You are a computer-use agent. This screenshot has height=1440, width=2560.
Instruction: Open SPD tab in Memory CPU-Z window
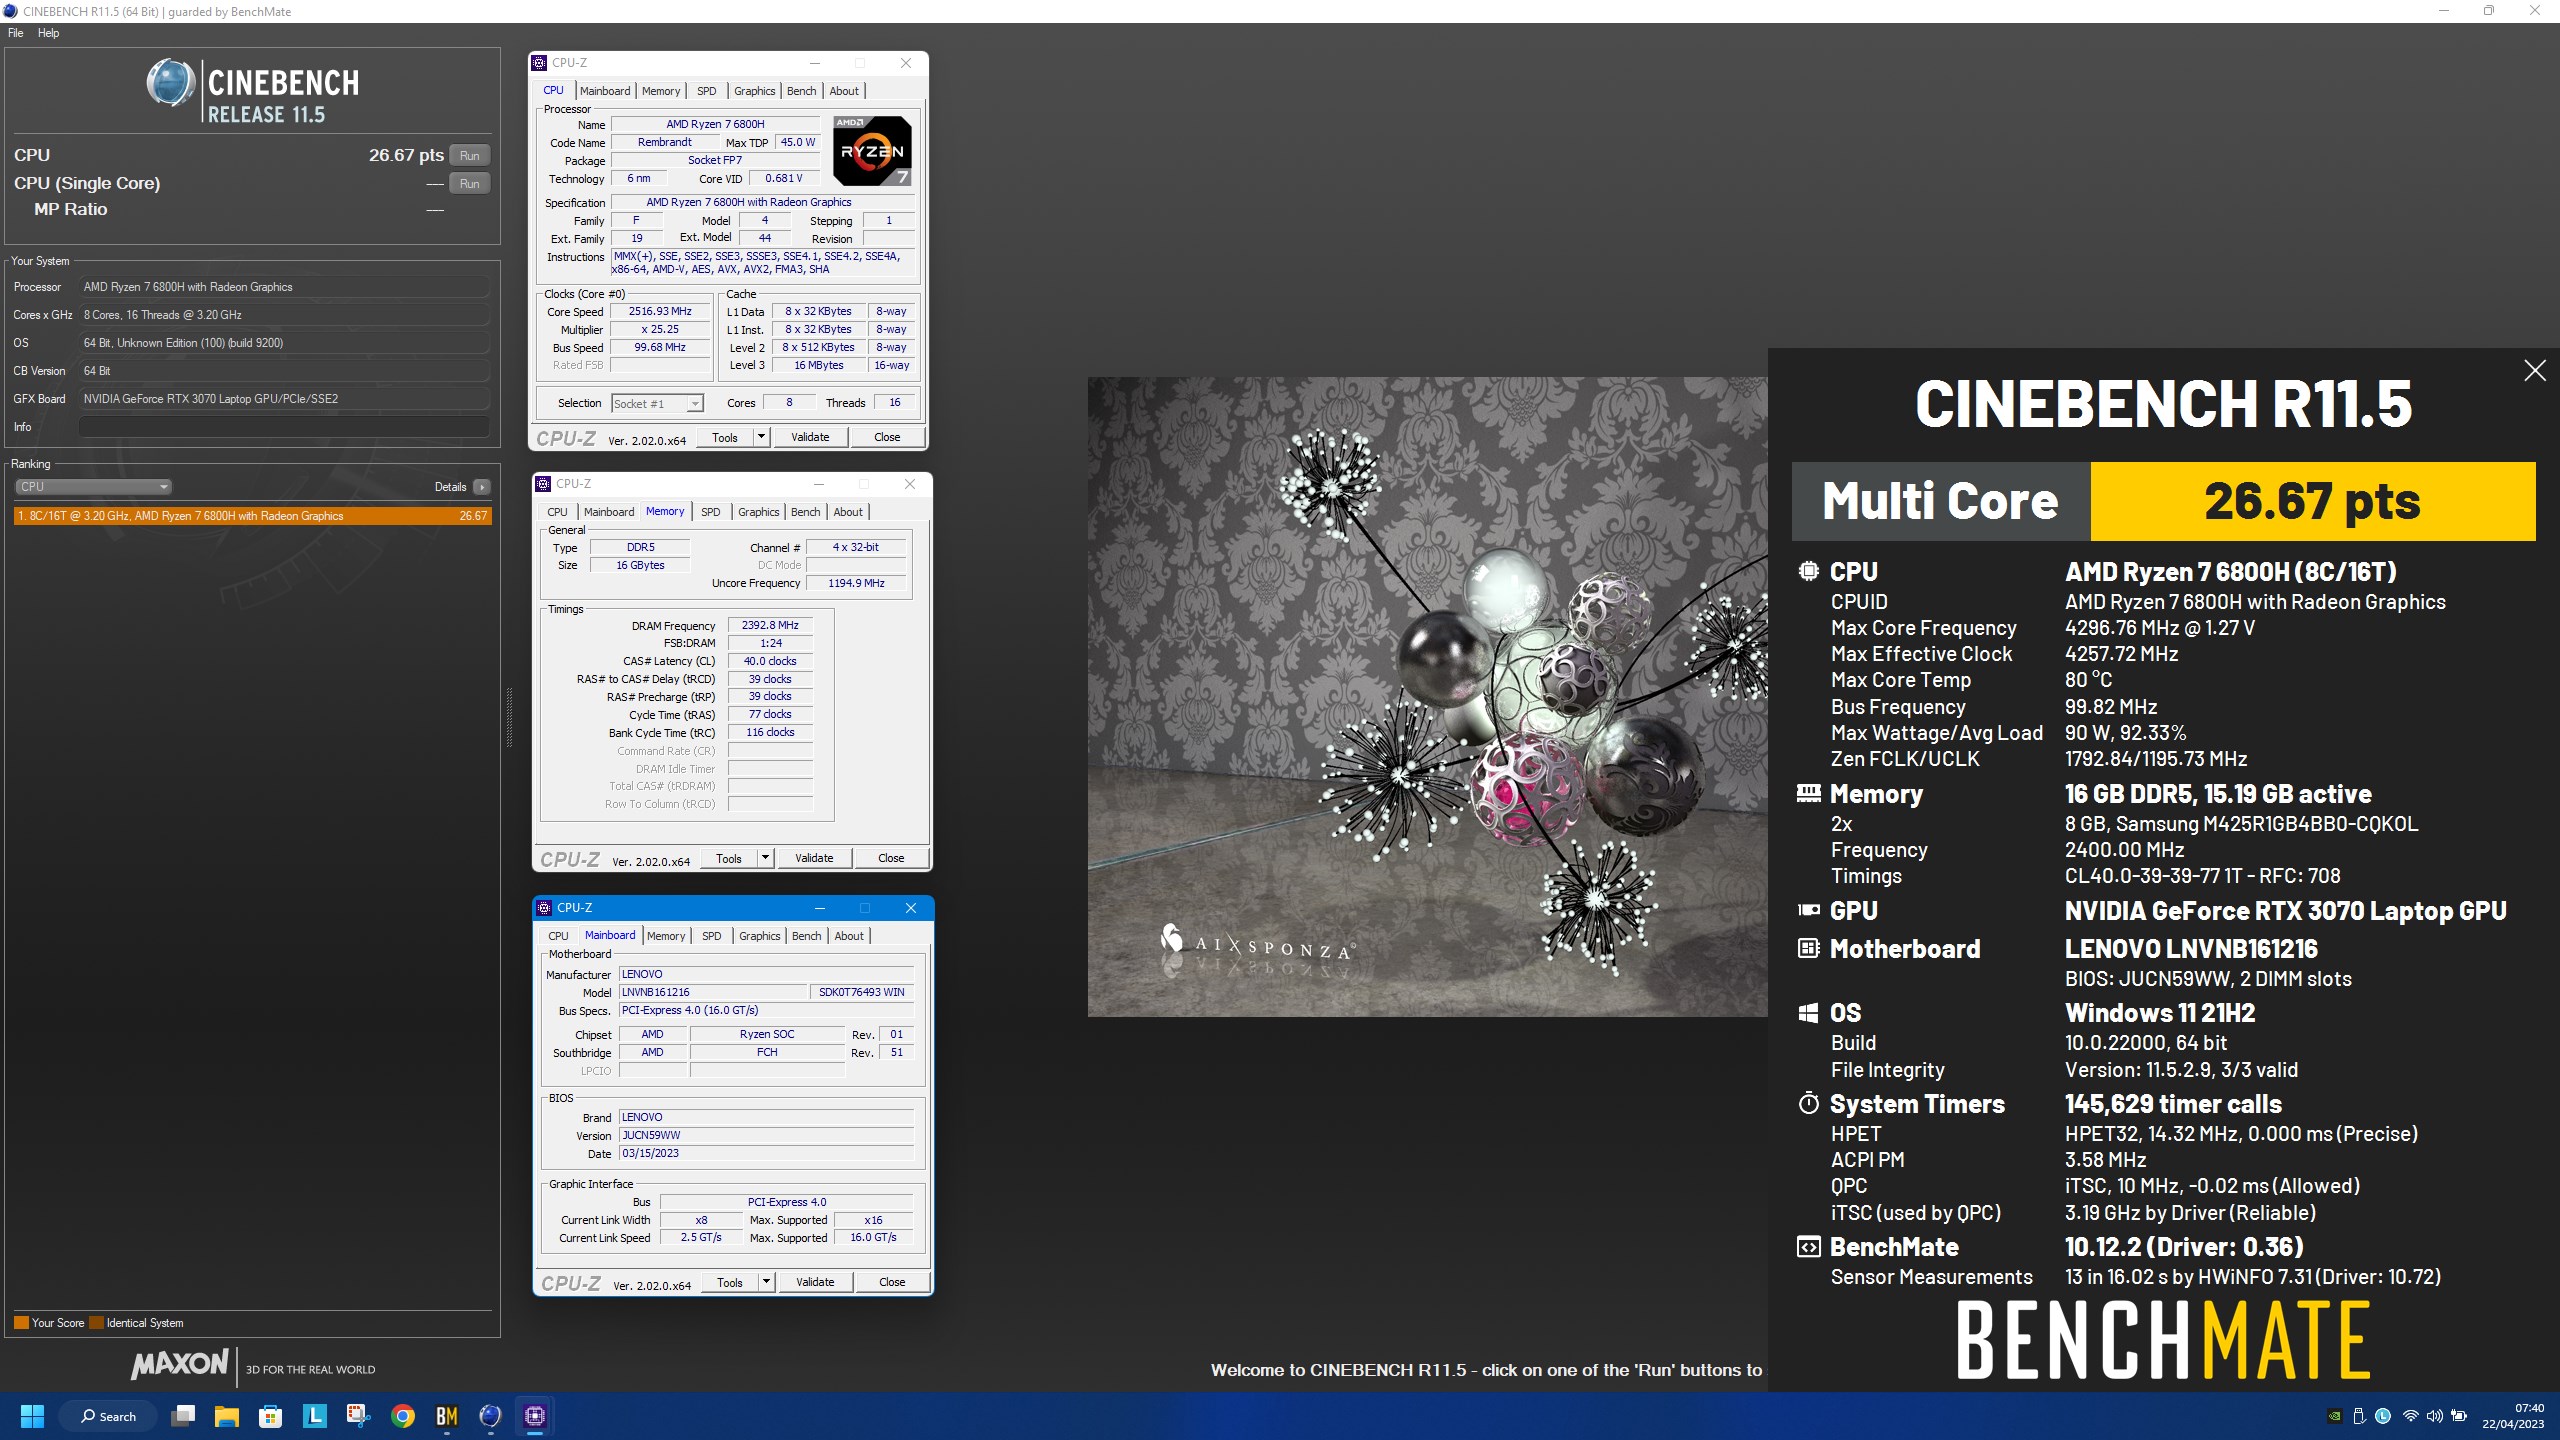tap(710, 512)
